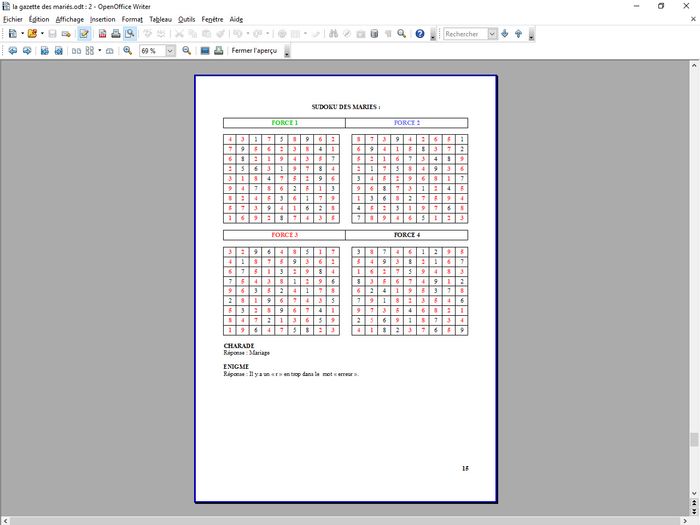Export directly as PDF icon

(x=102, y=33)
